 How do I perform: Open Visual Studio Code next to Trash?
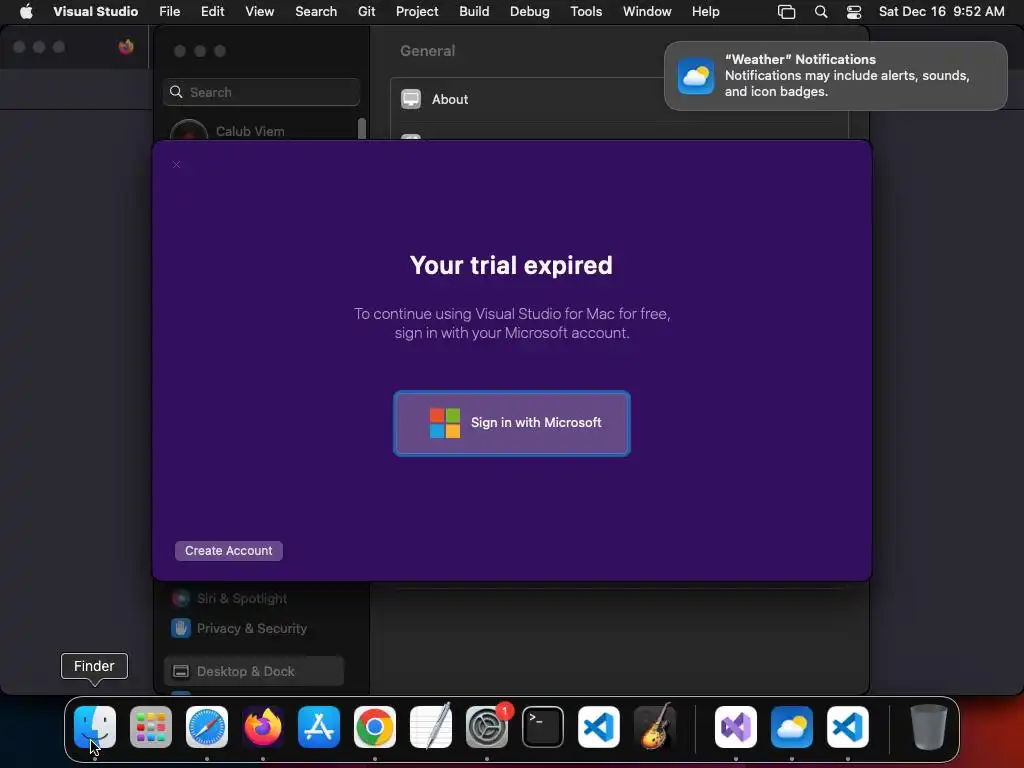[x=848, y=727]
